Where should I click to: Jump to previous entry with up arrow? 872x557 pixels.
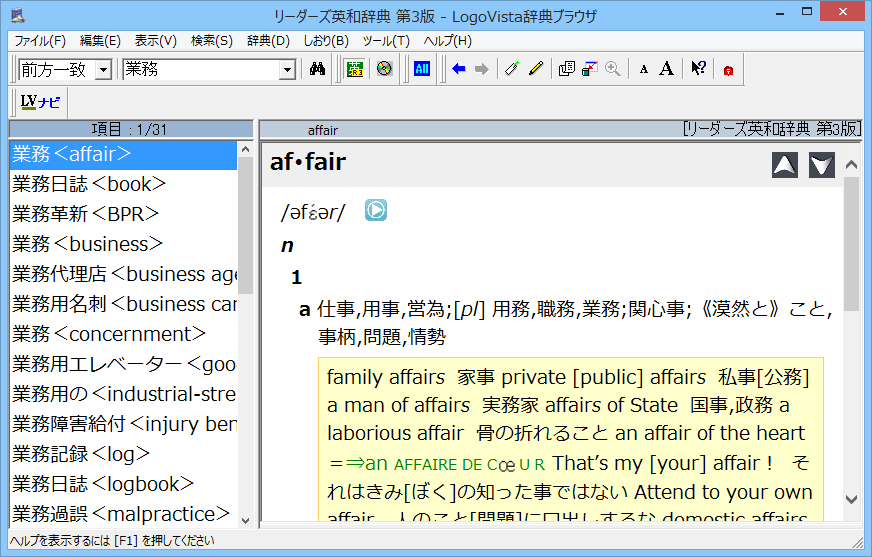(x=785, y=165)
